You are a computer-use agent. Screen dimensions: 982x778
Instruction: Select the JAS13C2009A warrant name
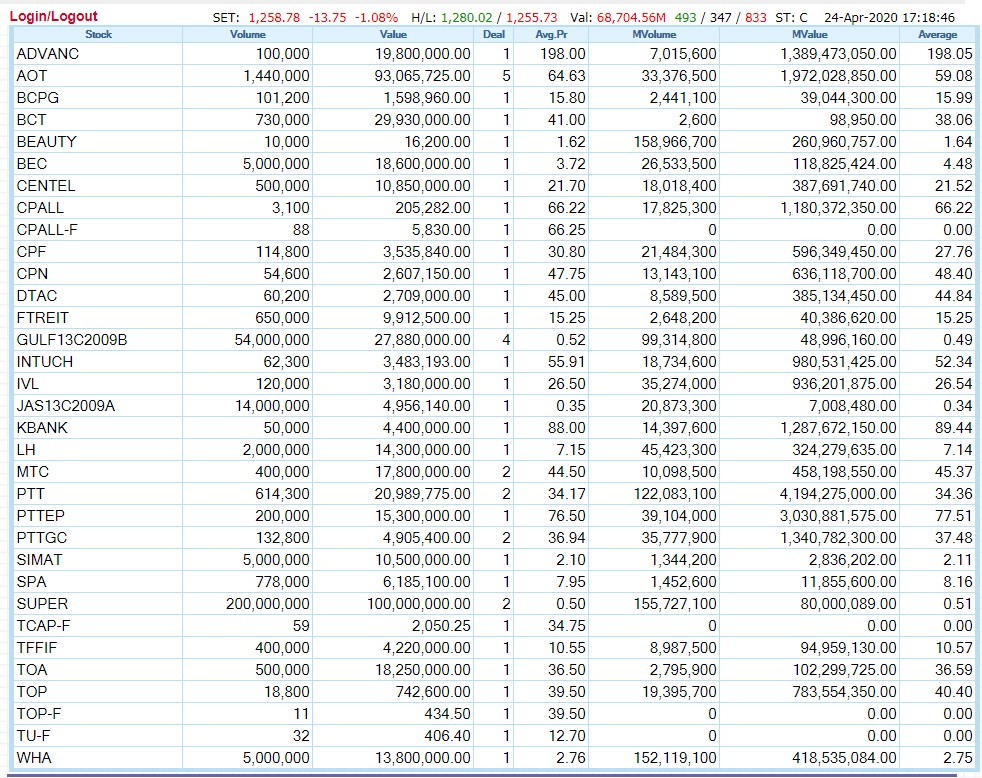tap(66, 405)
